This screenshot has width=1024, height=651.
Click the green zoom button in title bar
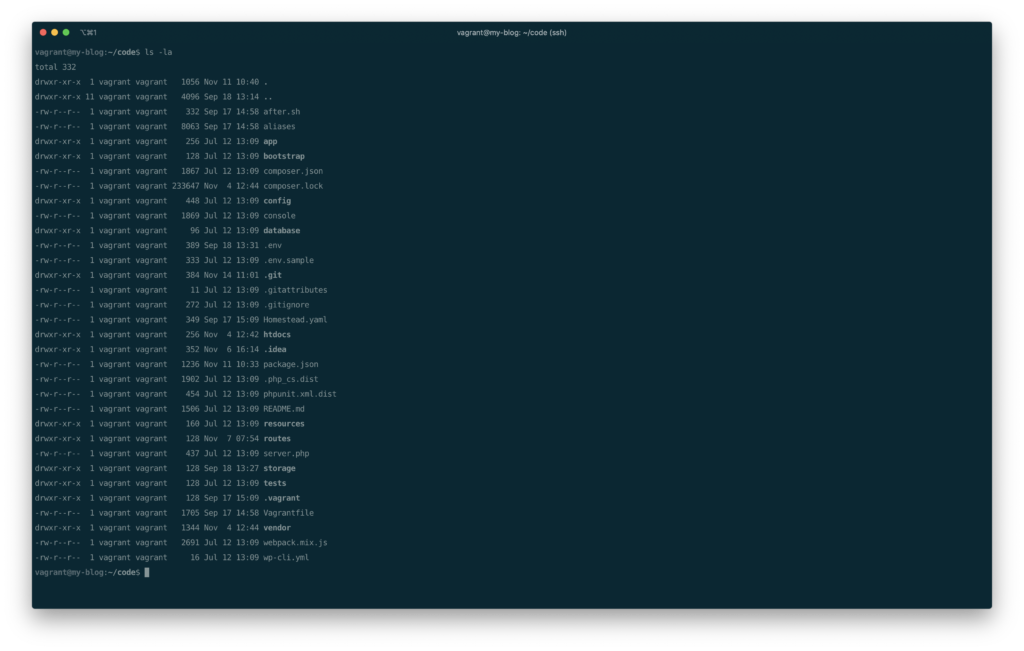point(68,31)
